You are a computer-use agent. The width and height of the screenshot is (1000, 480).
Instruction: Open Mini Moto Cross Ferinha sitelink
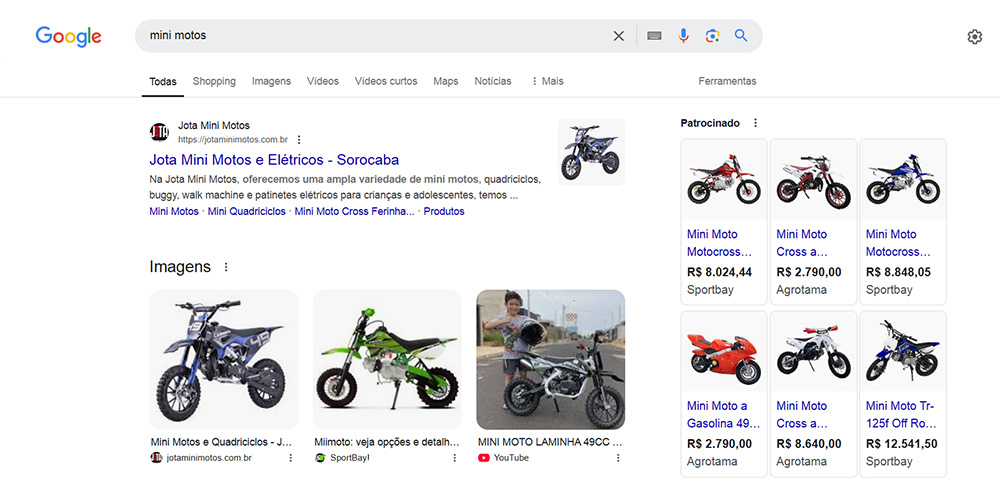click(x=355, y=211)
